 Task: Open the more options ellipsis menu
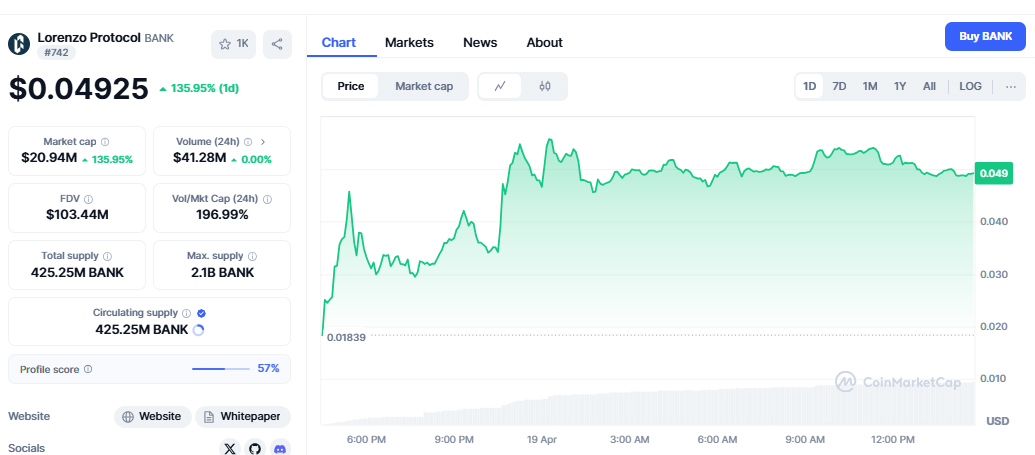(x=1011, y=86)
